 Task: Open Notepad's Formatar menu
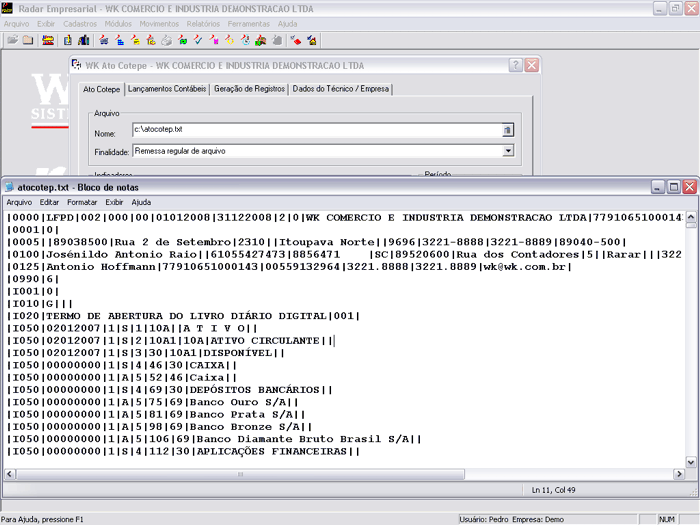(82, 202)
